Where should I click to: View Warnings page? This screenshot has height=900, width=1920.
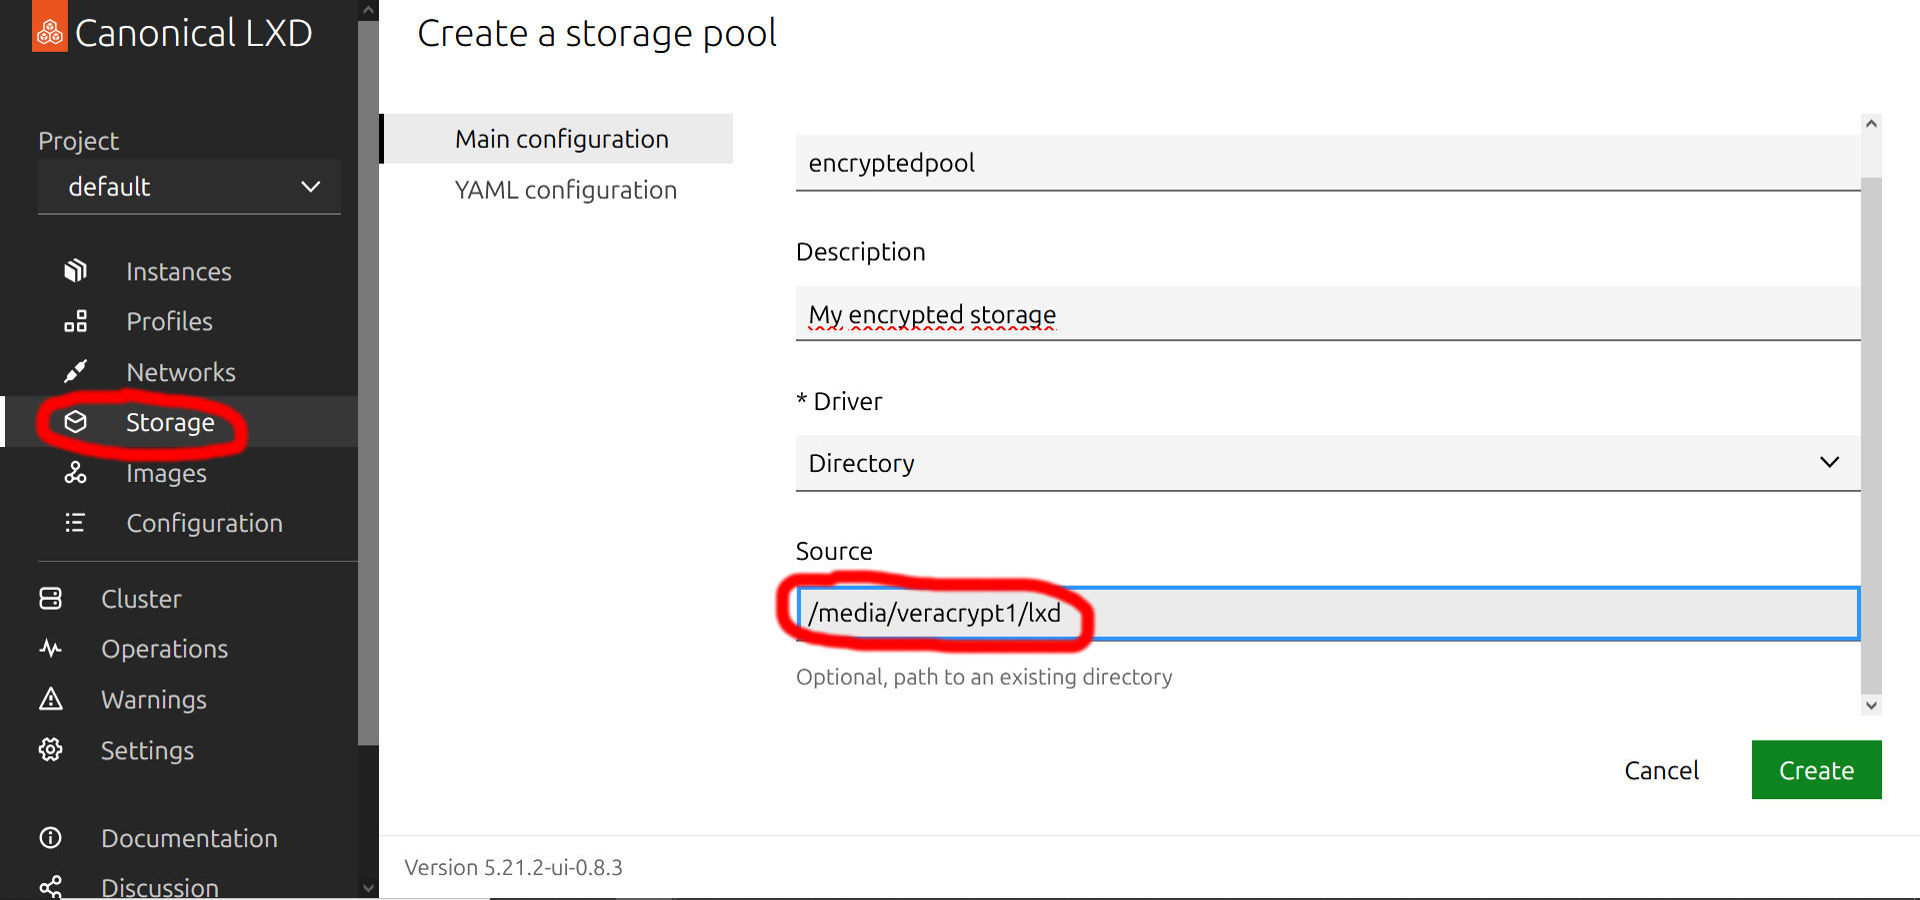153,700
